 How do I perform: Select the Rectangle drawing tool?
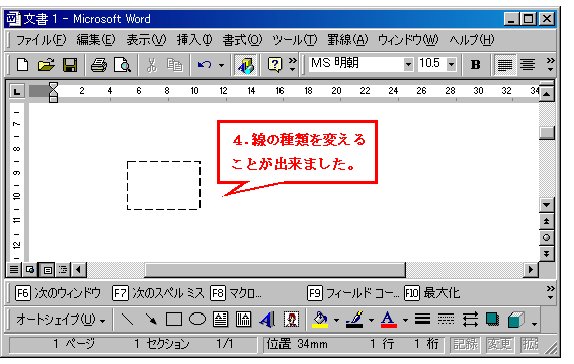point(174,319)
